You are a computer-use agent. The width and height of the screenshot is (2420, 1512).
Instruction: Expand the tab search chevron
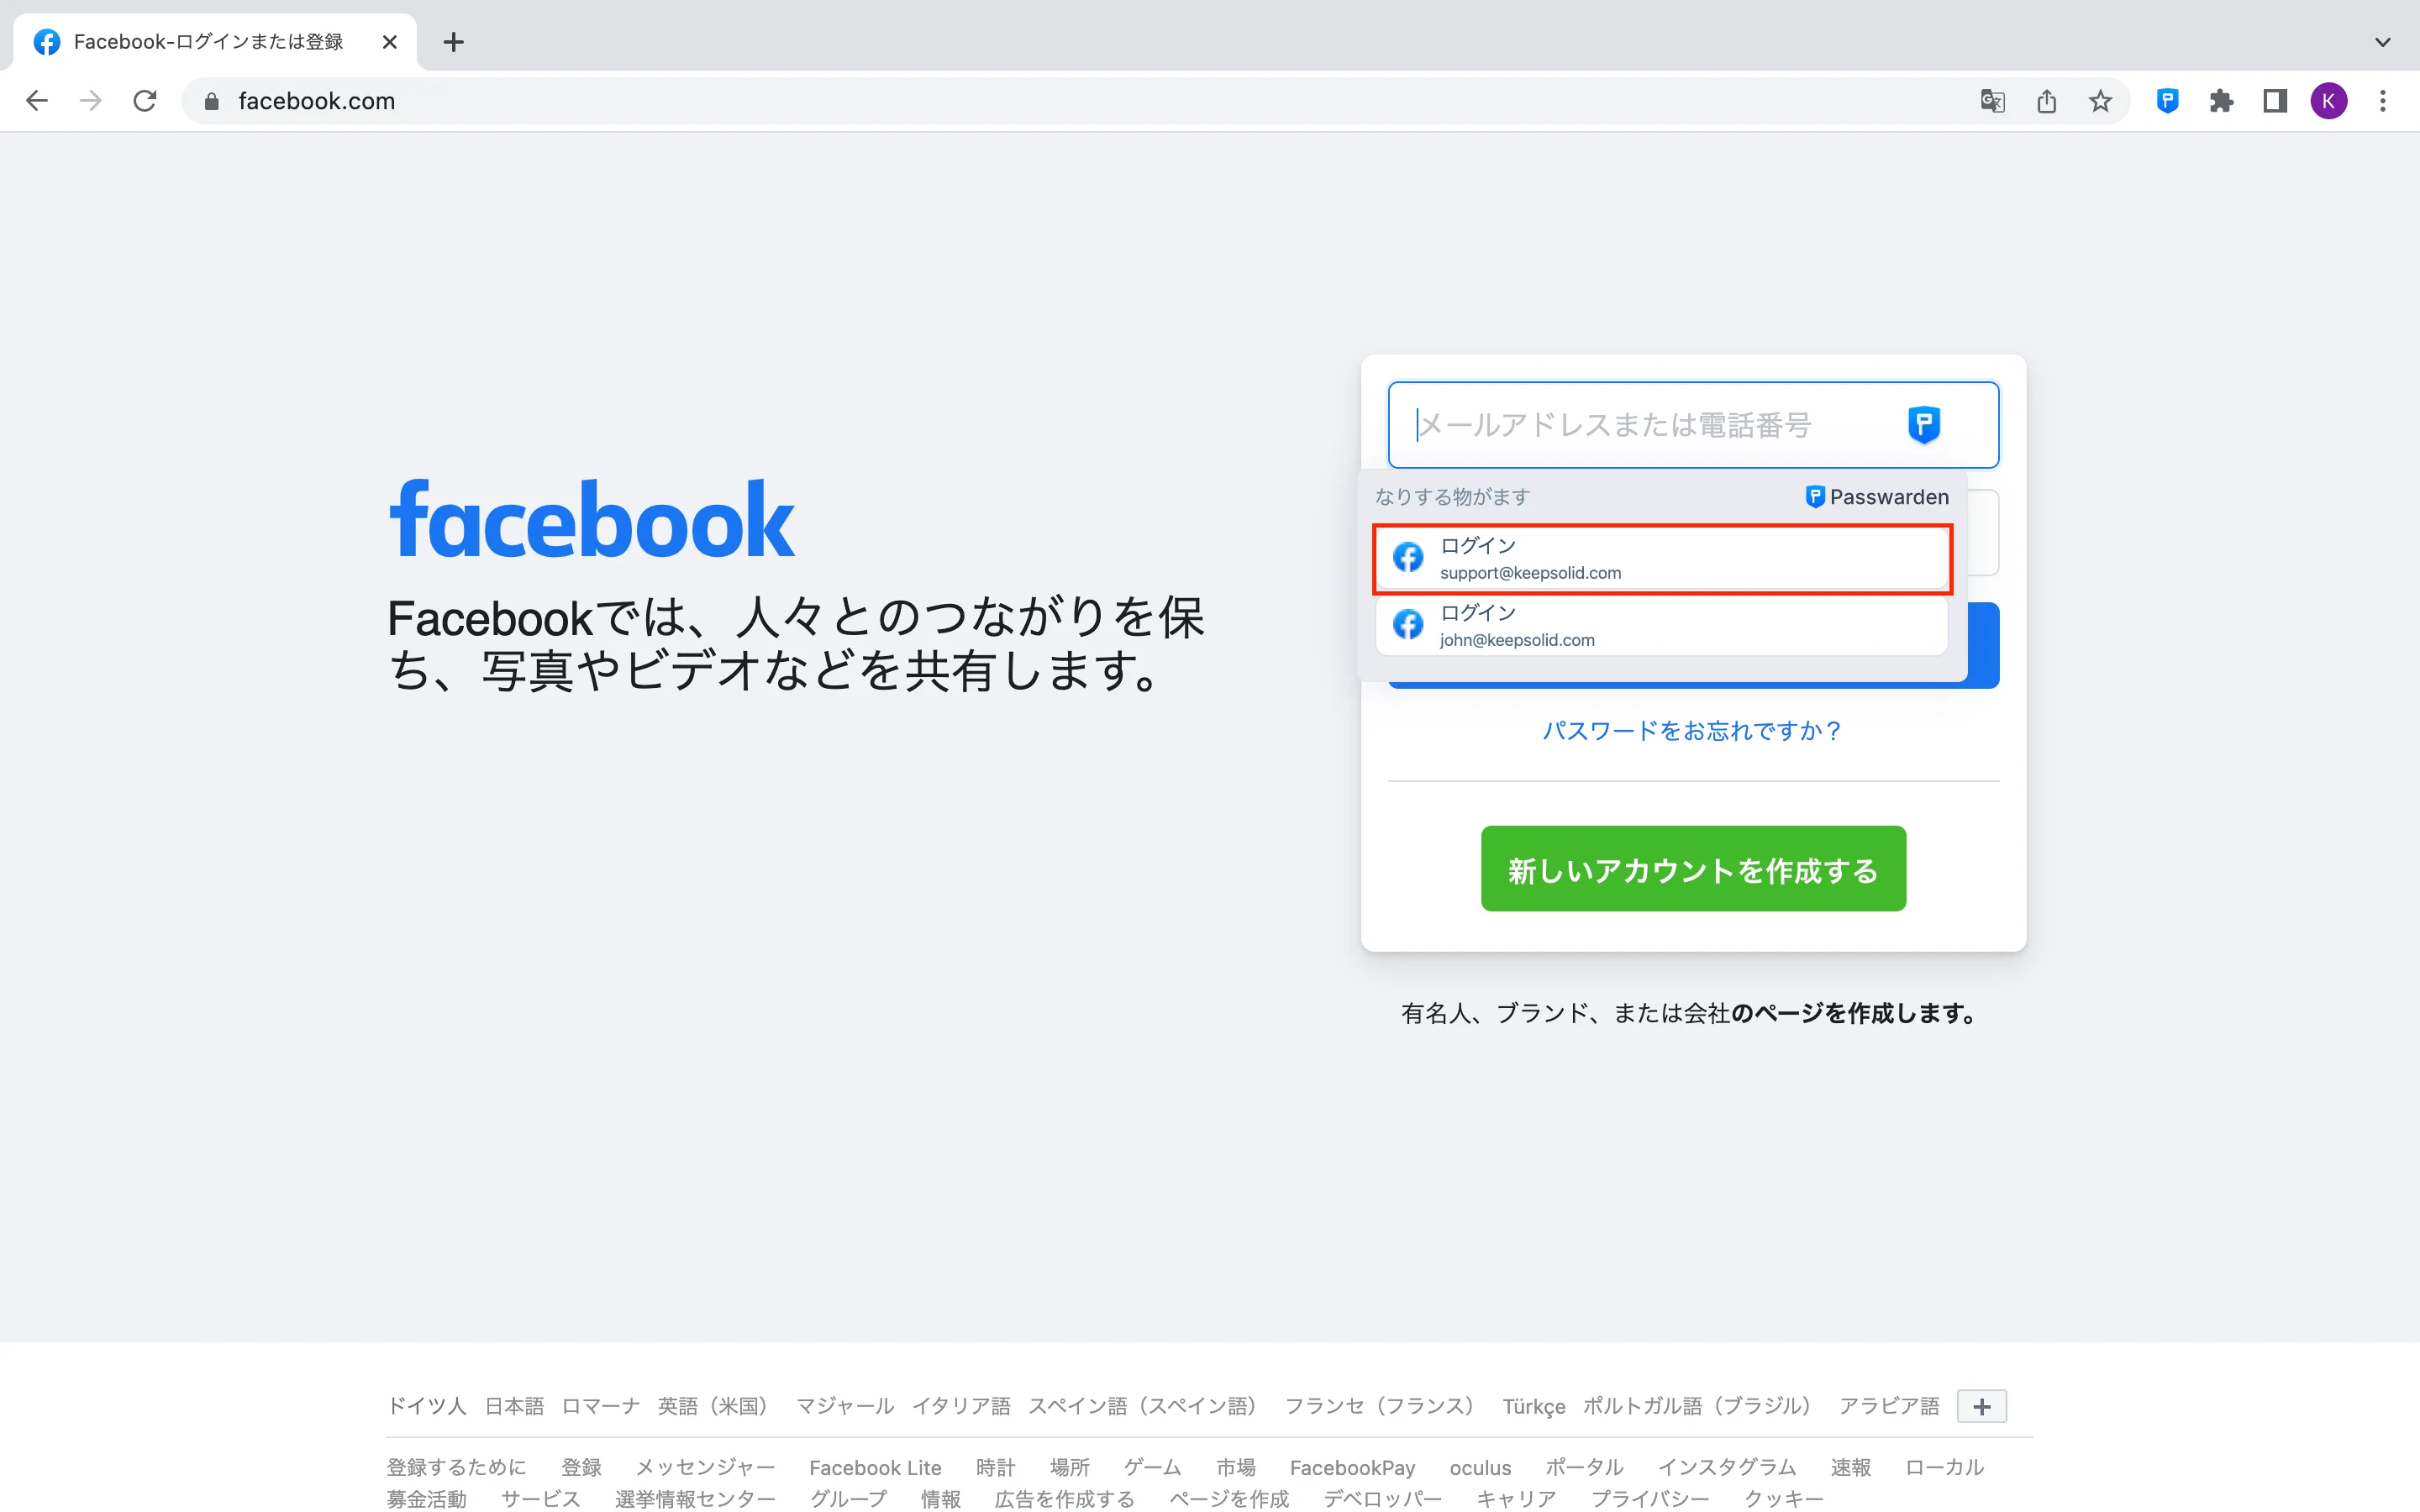[x=2382, y=42]
